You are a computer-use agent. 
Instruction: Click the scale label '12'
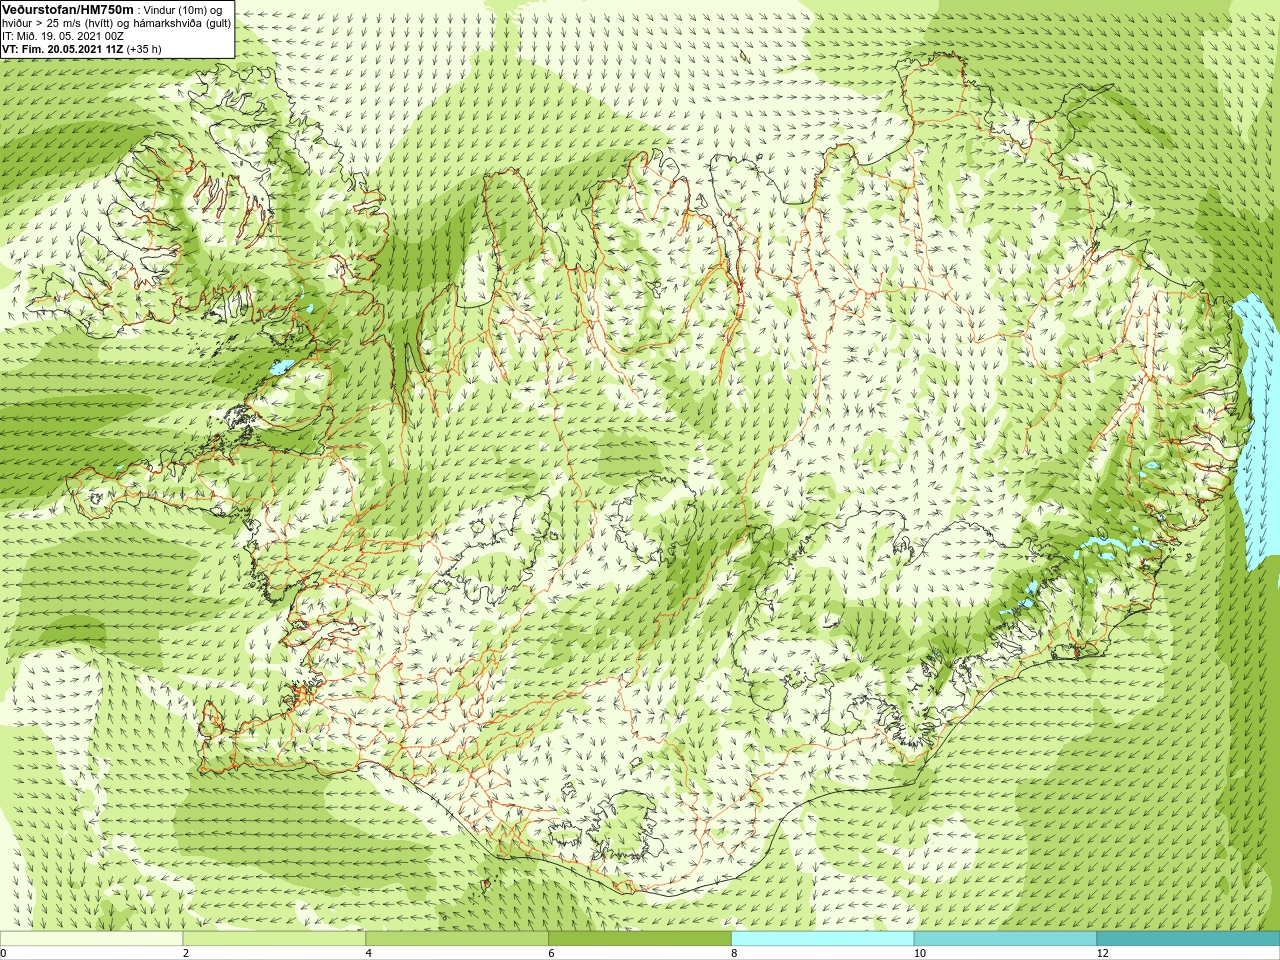1103,954
